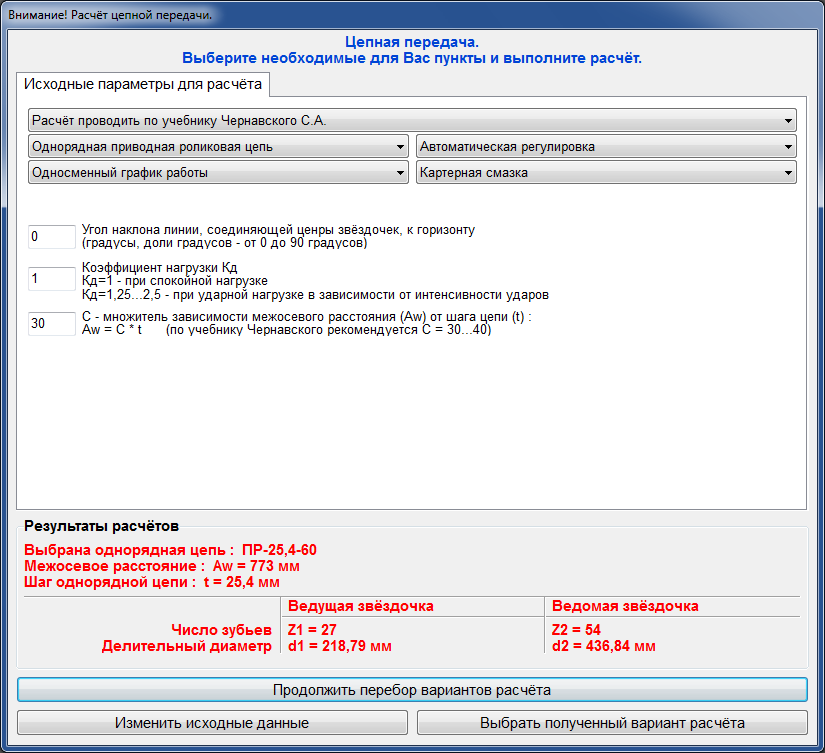This screenshot has height=753, width=825.
Task: Click the C multiplier input field
Action: pos(52,324)
